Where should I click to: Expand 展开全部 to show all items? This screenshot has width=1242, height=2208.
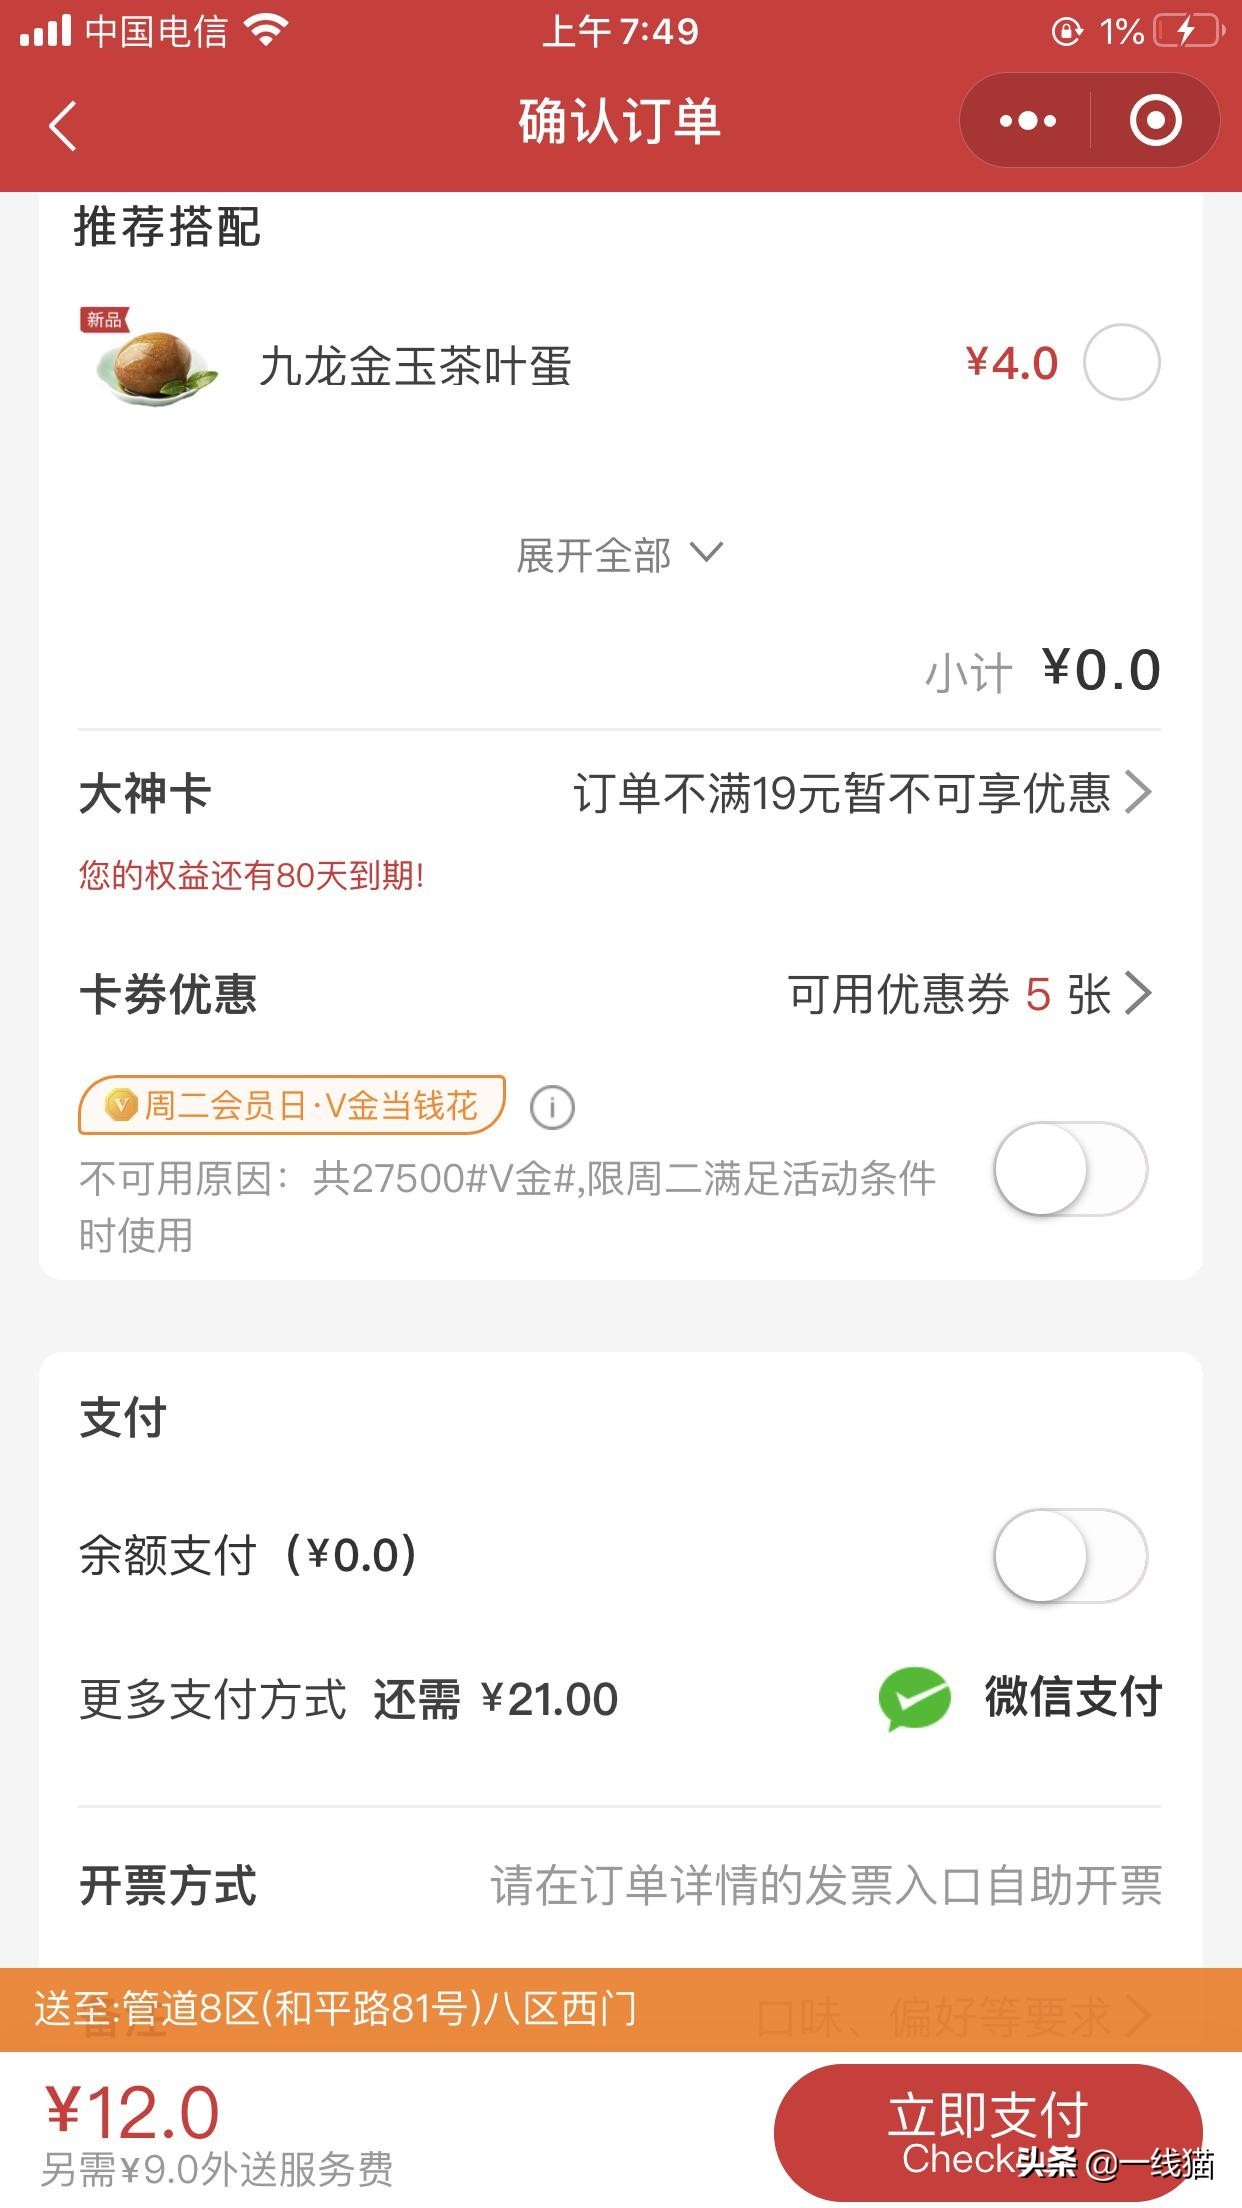coord(619,555)
